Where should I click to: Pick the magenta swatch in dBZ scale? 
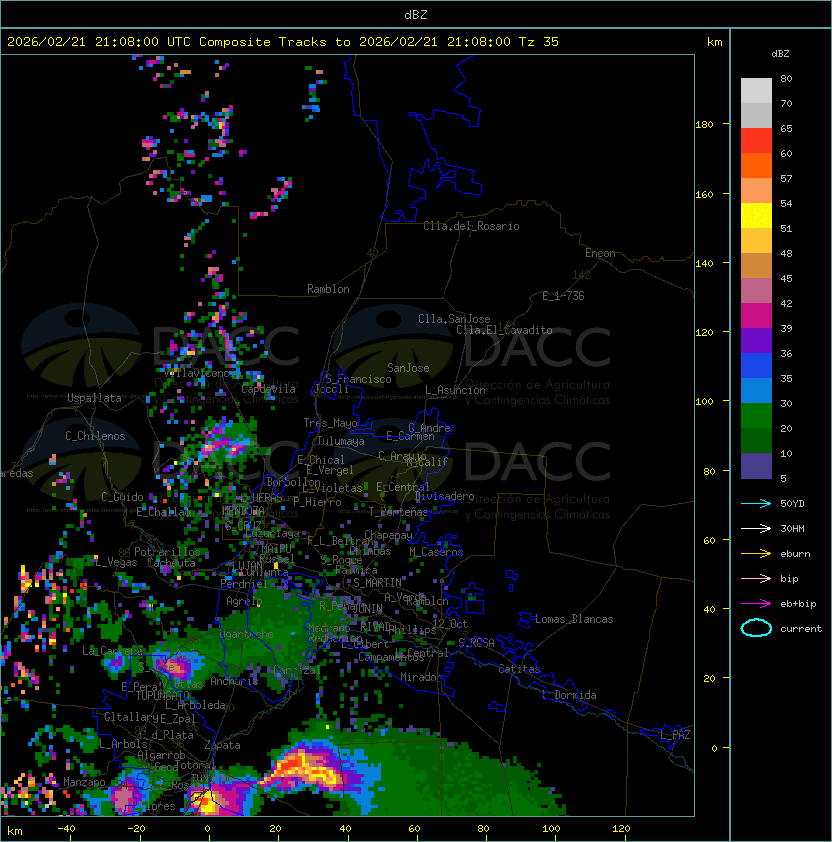pyautogui.click(x=756, y=315)
